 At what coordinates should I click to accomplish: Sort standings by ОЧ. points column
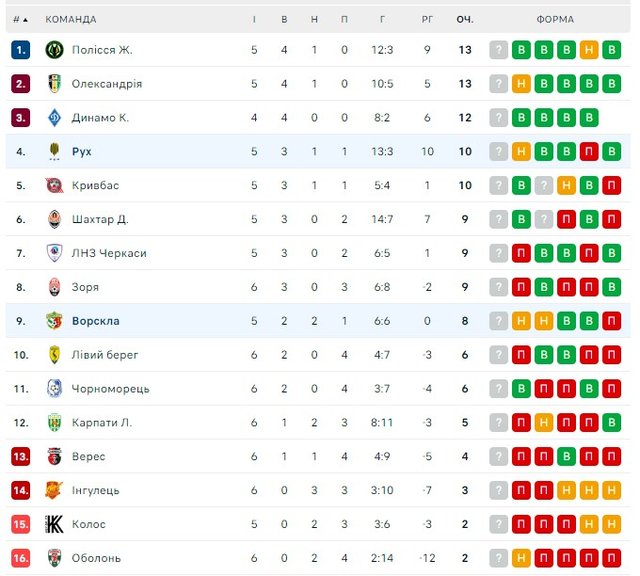pos(465,19)
